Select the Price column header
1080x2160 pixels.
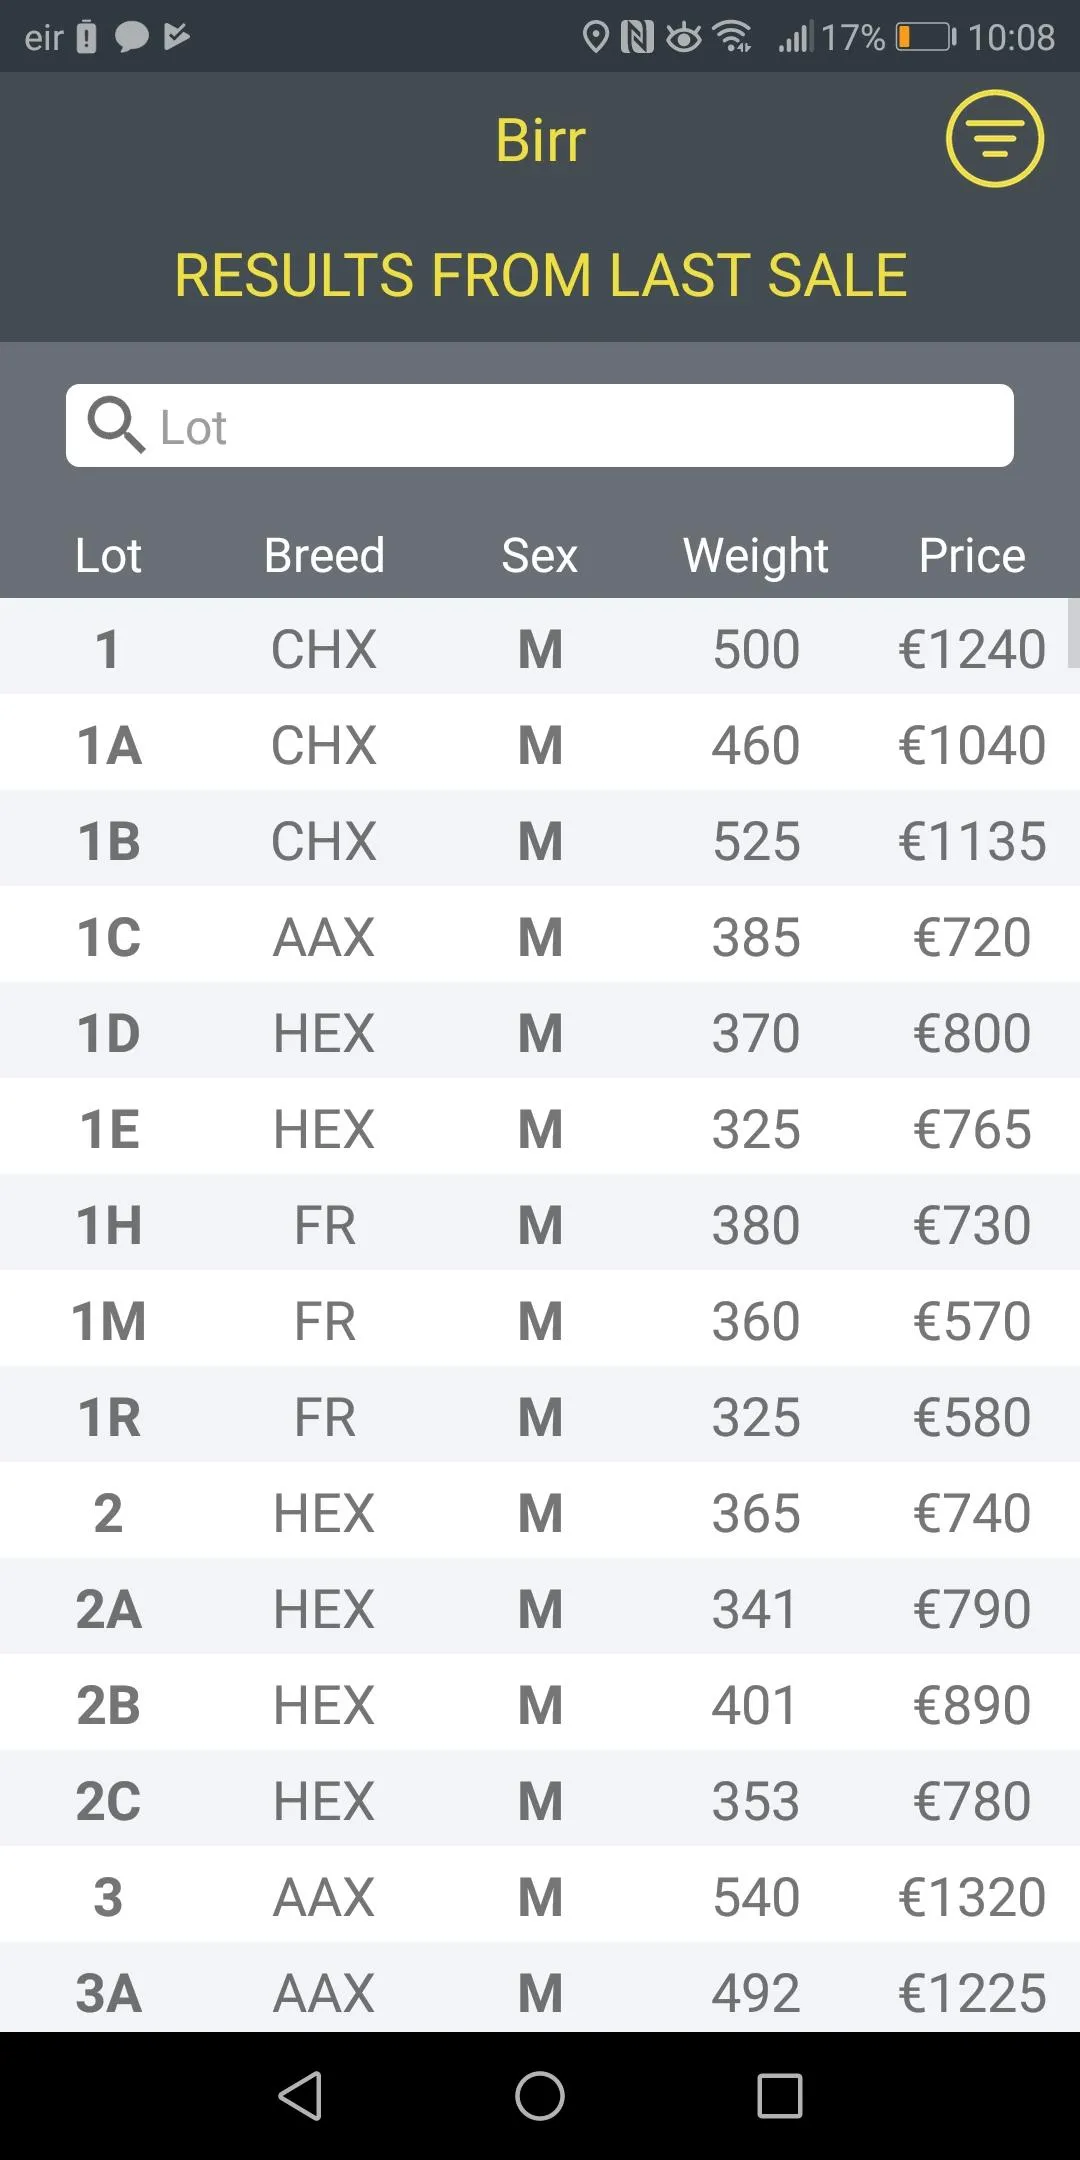972,556
